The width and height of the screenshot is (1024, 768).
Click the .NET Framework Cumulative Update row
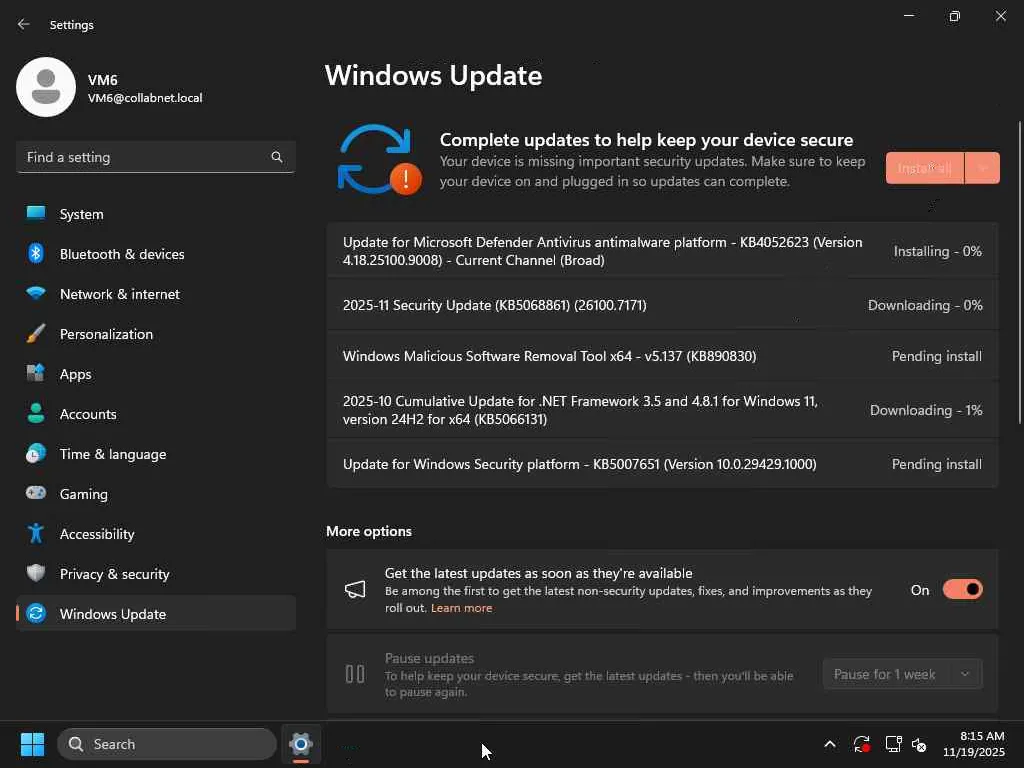[663, 410]
